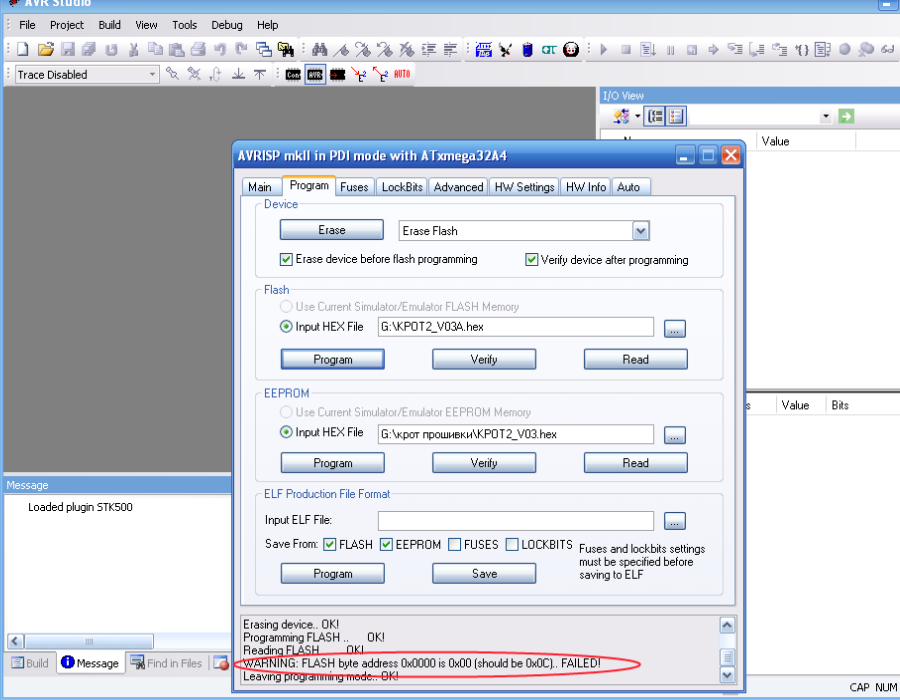Browse for the Flash HEX file
Viewport: 900px width, 700px height.
point(674,329)
